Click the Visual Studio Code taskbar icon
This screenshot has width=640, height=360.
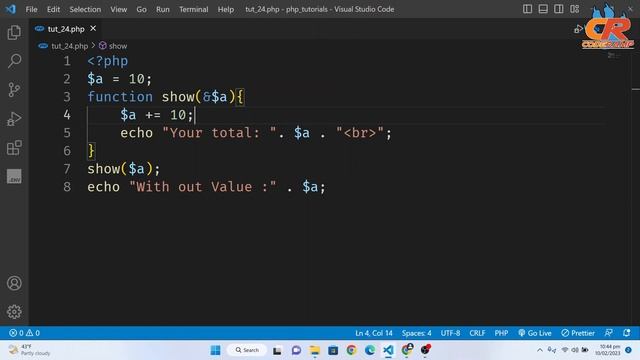[x=388, y=350]
